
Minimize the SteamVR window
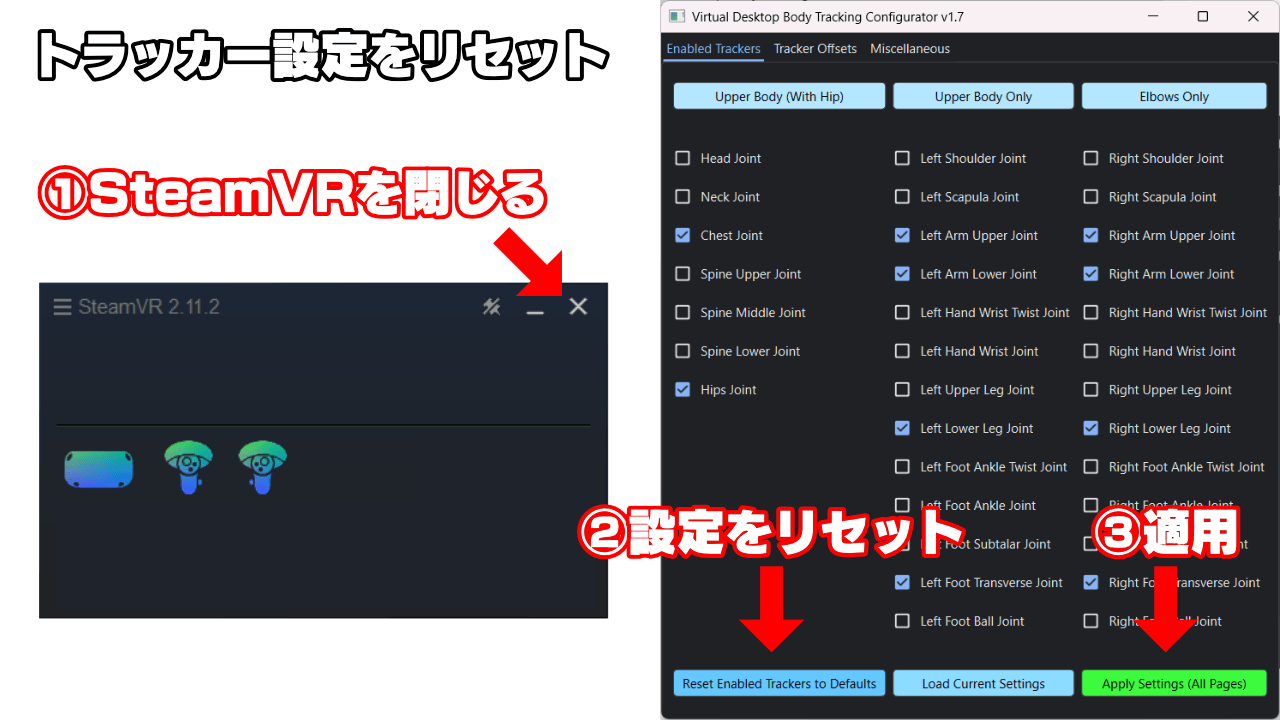point(535,310)
